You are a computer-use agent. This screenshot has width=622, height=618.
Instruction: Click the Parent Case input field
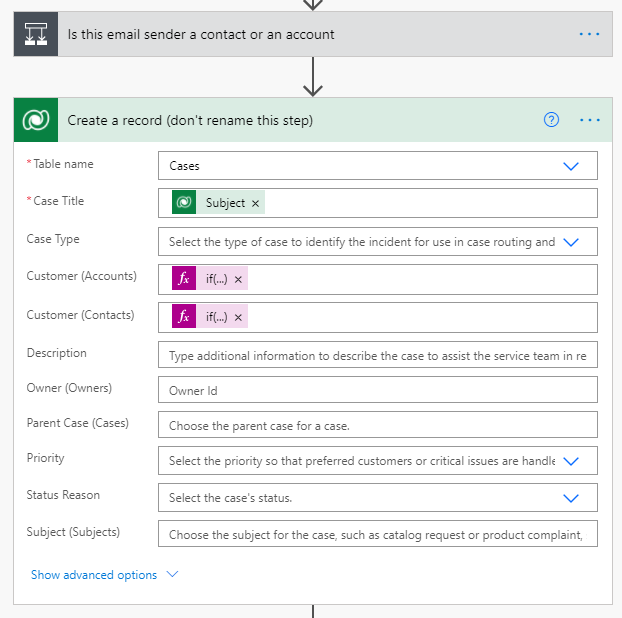tap(377, 425)
